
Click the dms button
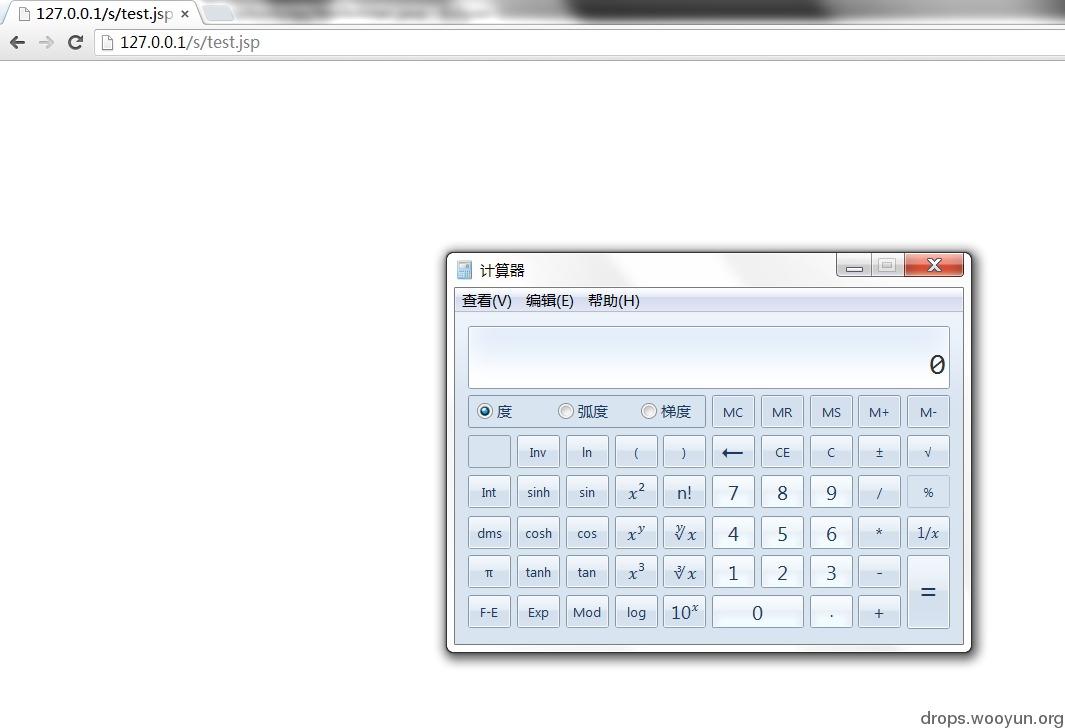coord(489,533)
